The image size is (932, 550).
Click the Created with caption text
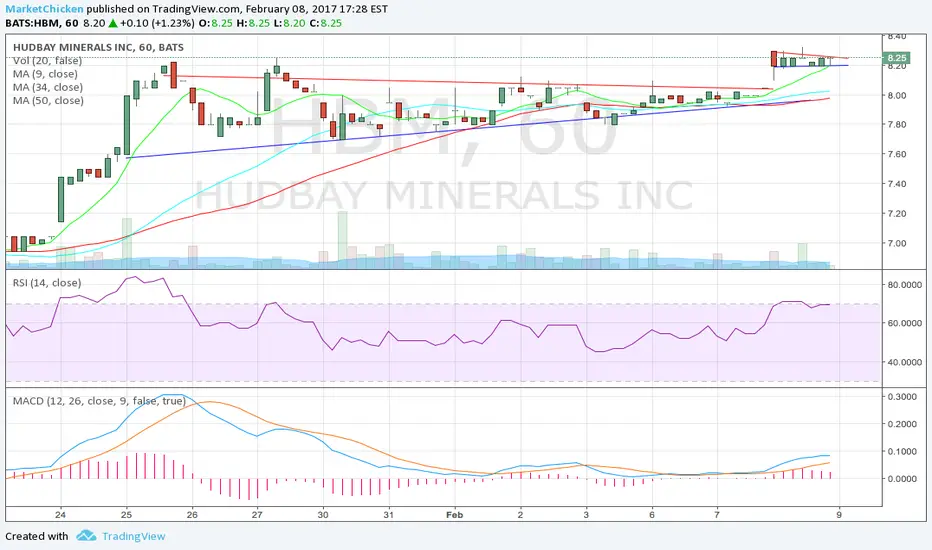pyautogui.click(x=37, y=536)
